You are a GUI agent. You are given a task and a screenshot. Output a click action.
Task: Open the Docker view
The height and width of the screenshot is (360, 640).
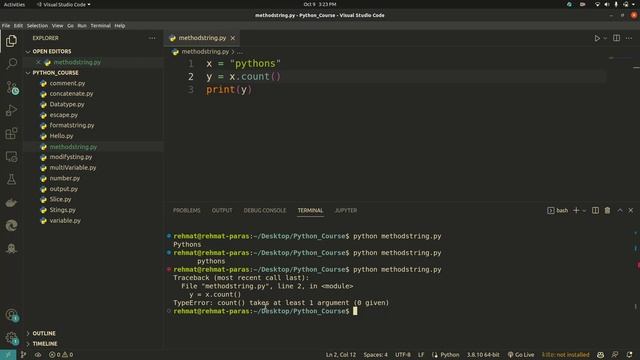coord(11,202)
